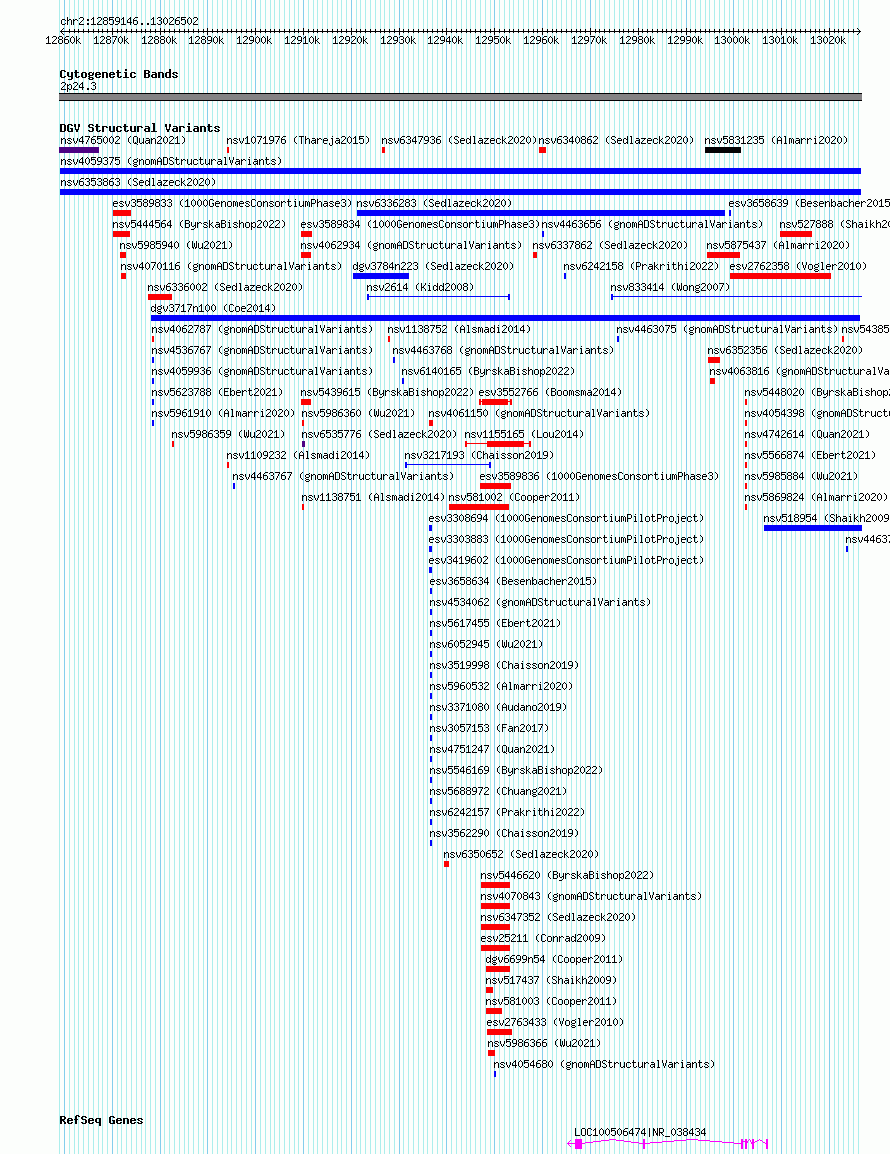Click nsv6347936 (Sedlazeck2020) label

click(459, 140)
